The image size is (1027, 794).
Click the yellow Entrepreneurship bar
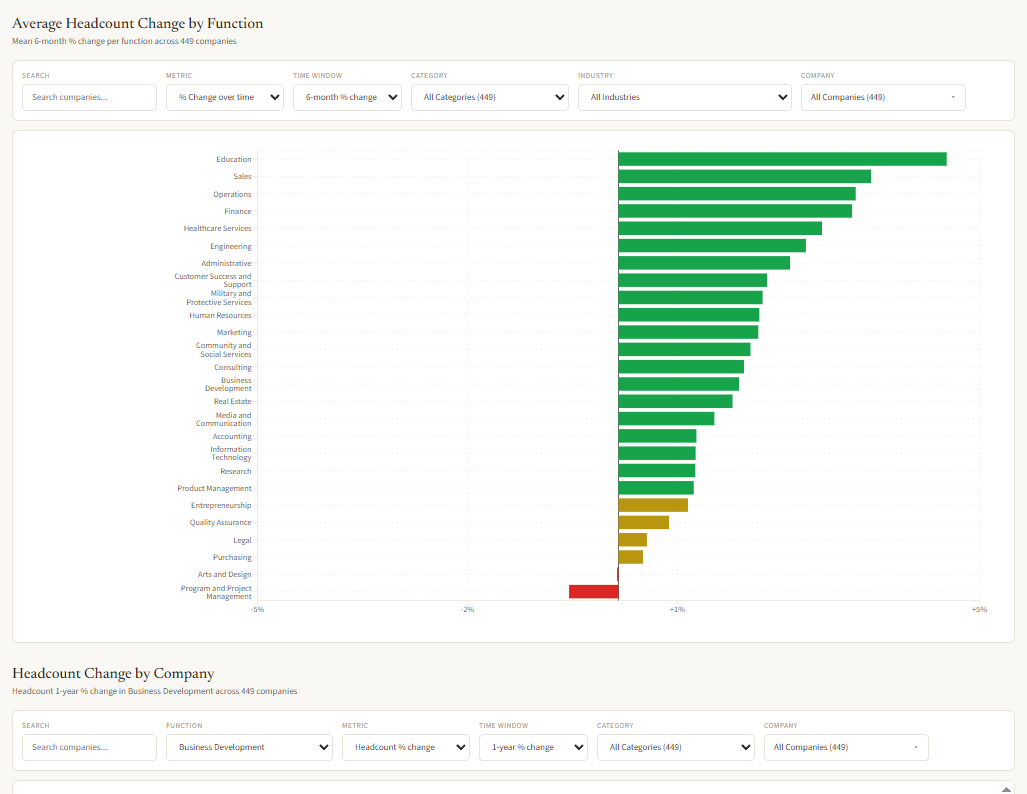pyautogui.click(x=653, y=505)
